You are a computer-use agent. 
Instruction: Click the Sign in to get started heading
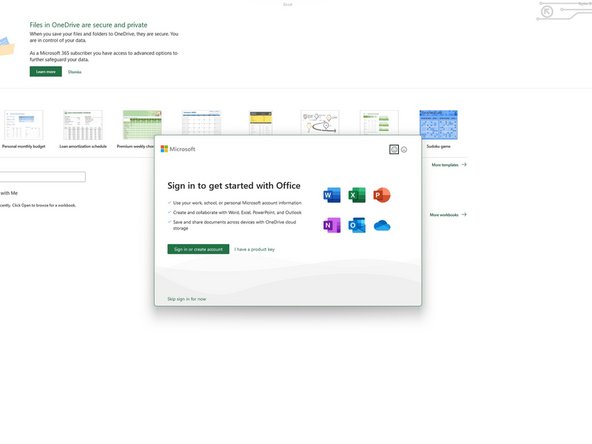coord(234,186)
